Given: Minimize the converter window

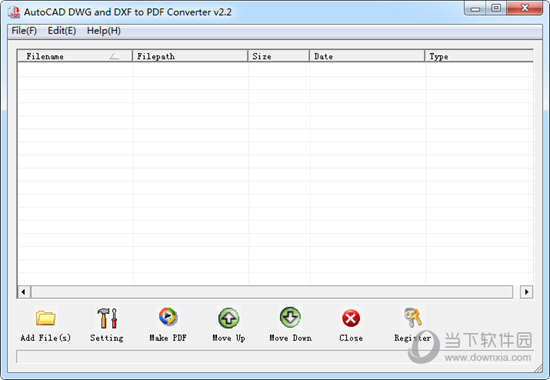Looking at the screenshot, I should pyautogui.click(x=475, y=8).
